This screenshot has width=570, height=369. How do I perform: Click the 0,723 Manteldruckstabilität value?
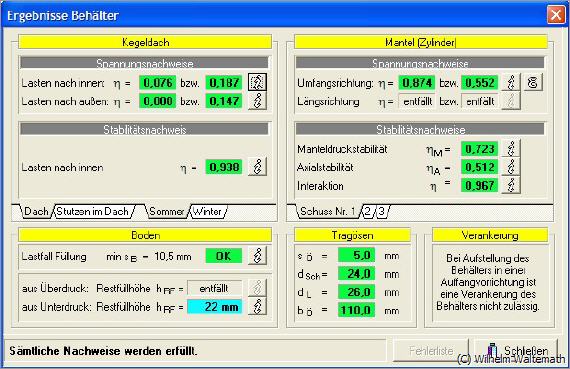click(479, 149)
